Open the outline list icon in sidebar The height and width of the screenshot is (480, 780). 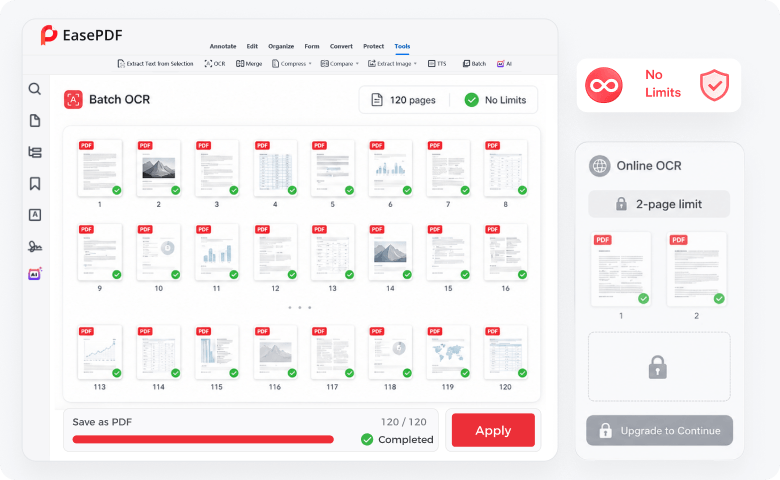click(35, 152)
